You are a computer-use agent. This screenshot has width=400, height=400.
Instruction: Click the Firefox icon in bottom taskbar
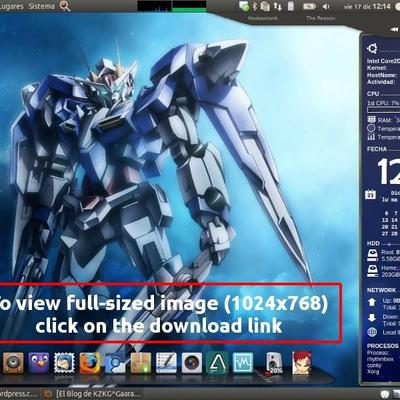pyautogui.click(x=48, y=394)
